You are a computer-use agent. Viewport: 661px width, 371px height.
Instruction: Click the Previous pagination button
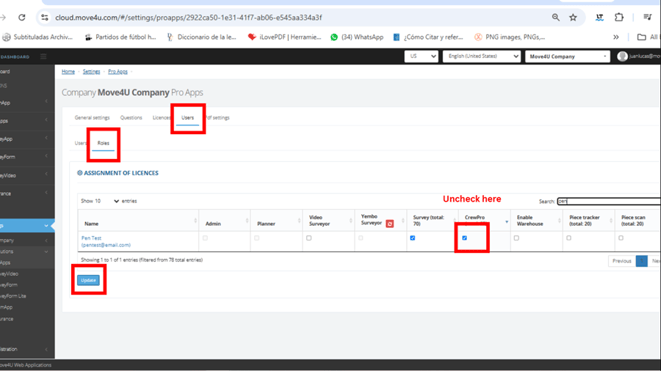pyautogui.click(x=621, y=261)
